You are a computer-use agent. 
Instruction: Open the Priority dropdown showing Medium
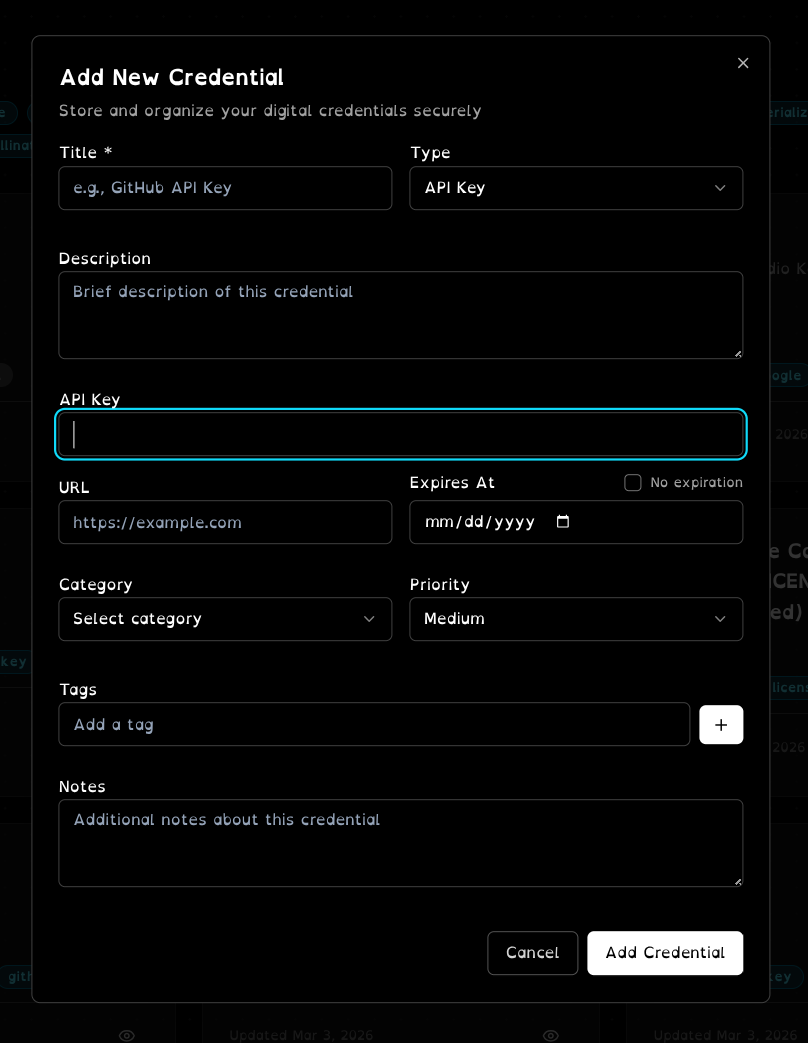click(x=576, y=619)
